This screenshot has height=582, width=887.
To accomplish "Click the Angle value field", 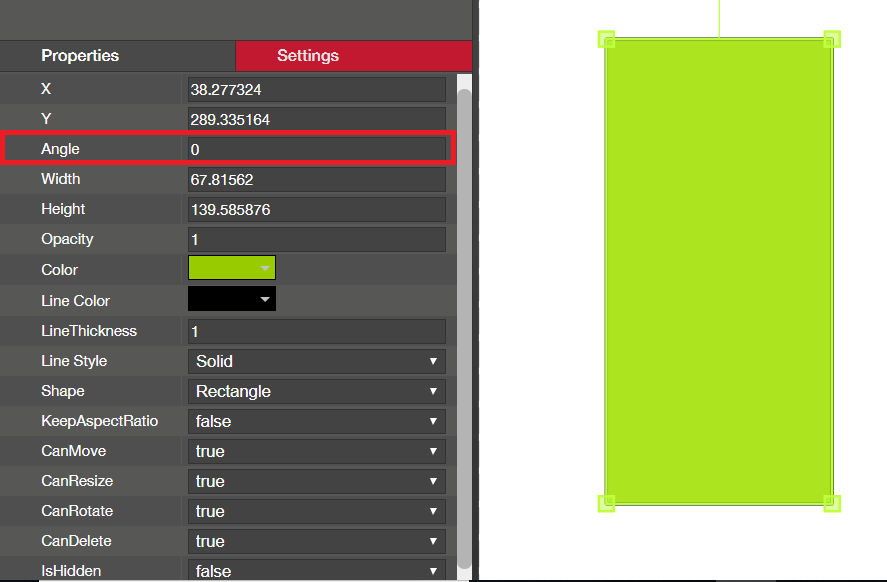I will pyautogui.click(x=316, y=149).
